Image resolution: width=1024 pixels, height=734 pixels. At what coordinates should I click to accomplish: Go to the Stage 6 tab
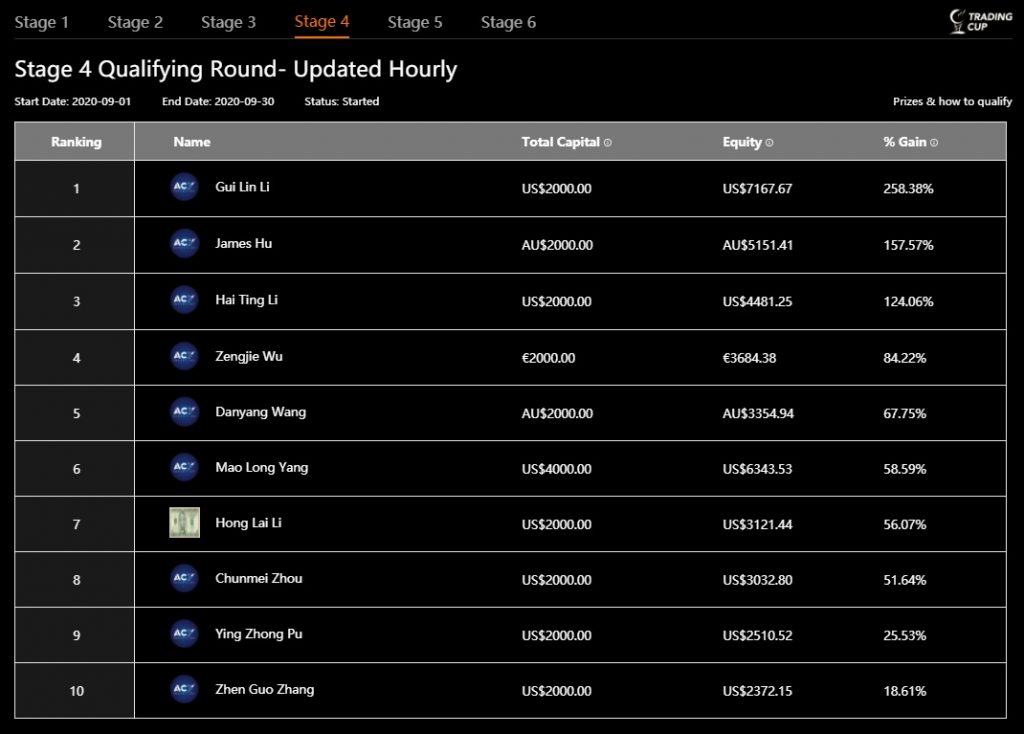[508, 22]
